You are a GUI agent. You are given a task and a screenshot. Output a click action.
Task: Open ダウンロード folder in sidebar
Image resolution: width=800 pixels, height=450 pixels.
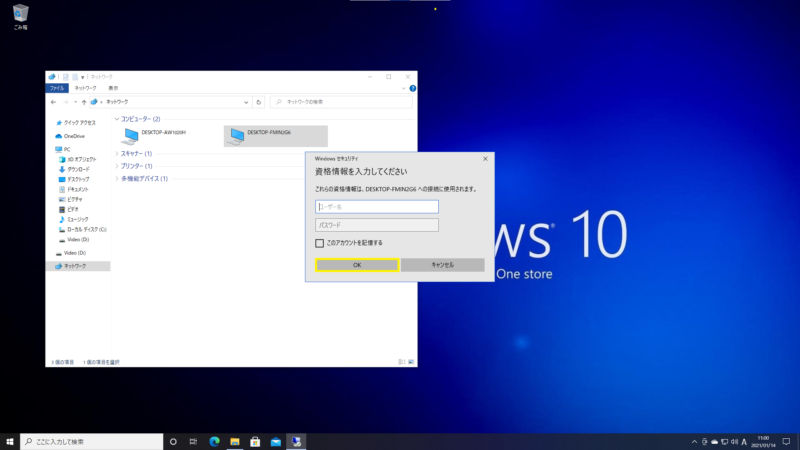pos(74,169)
